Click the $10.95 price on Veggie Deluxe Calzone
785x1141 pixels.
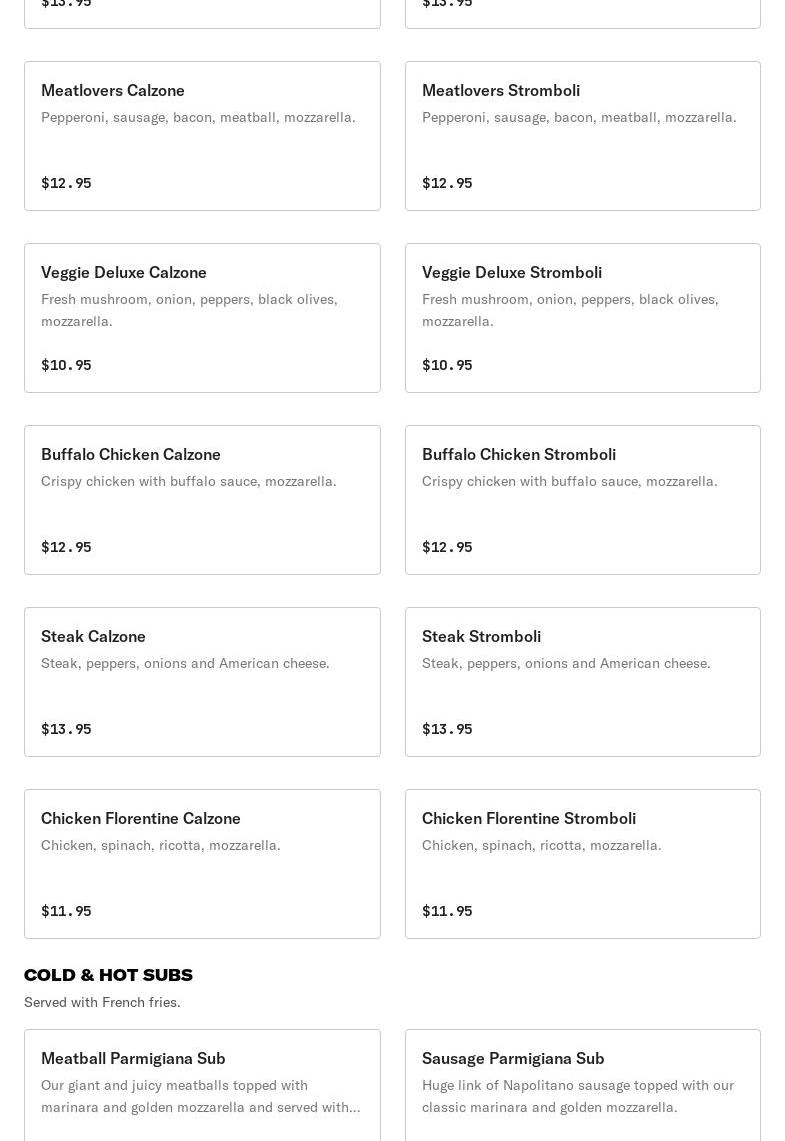66,365
